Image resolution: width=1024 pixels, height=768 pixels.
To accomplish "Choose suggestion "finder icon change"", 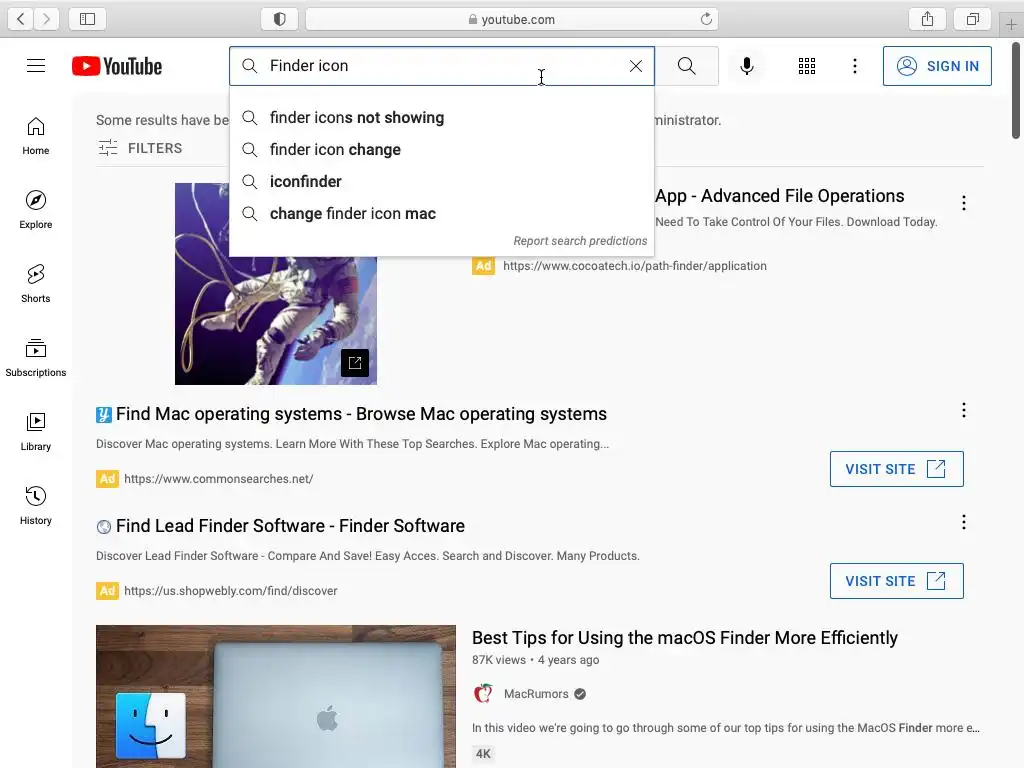I will click(441, 150).
